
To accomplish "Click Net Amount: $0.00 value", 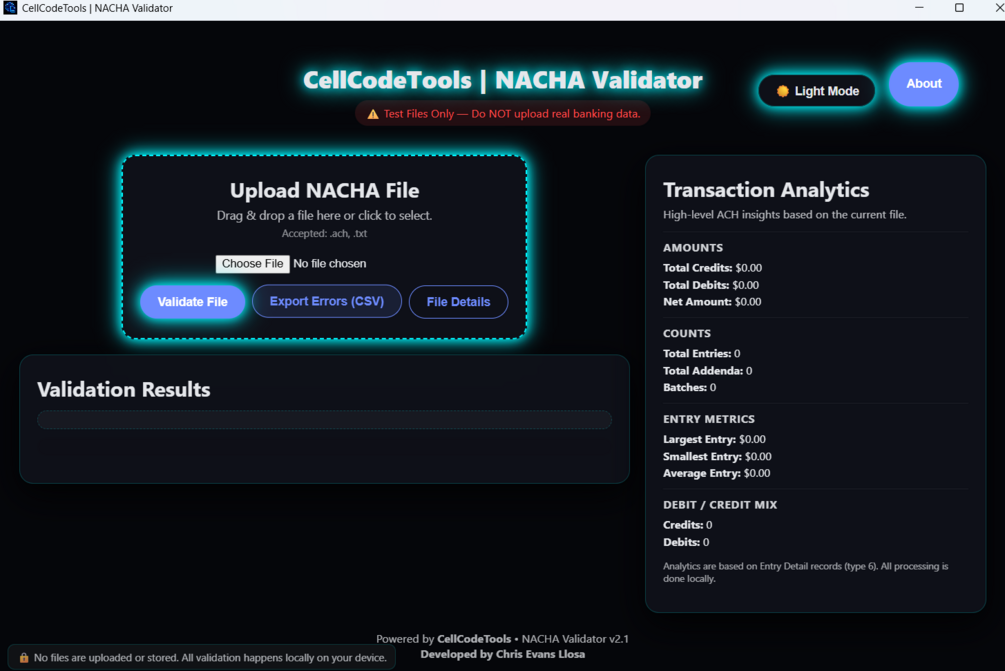I will click(712, 302).
